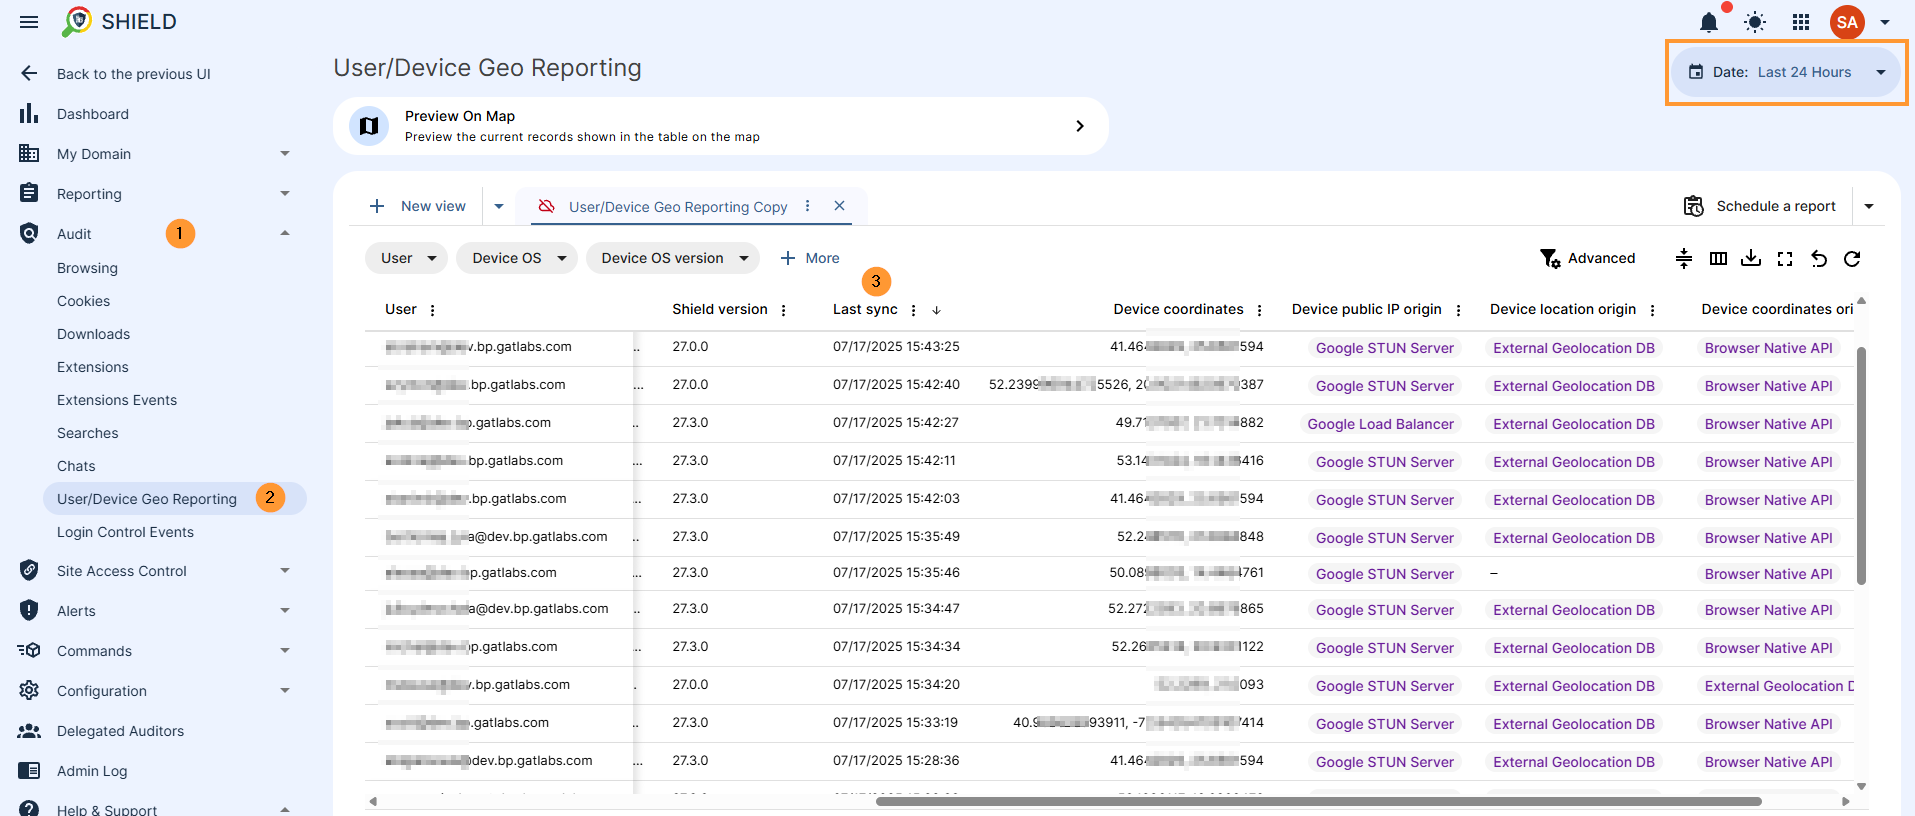
Task: Expand the Configuration menu
Action: [155, 691]
